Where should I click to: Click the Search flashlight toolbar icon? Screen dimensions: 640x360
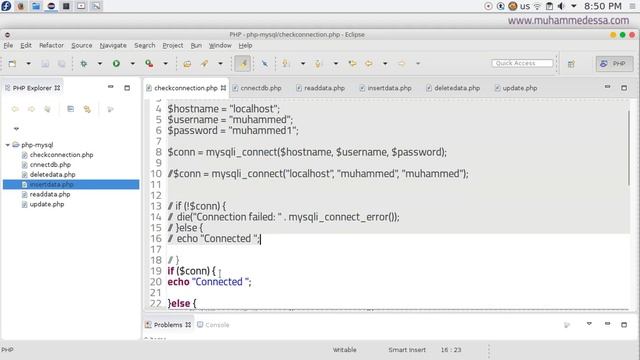pos(204,64)
